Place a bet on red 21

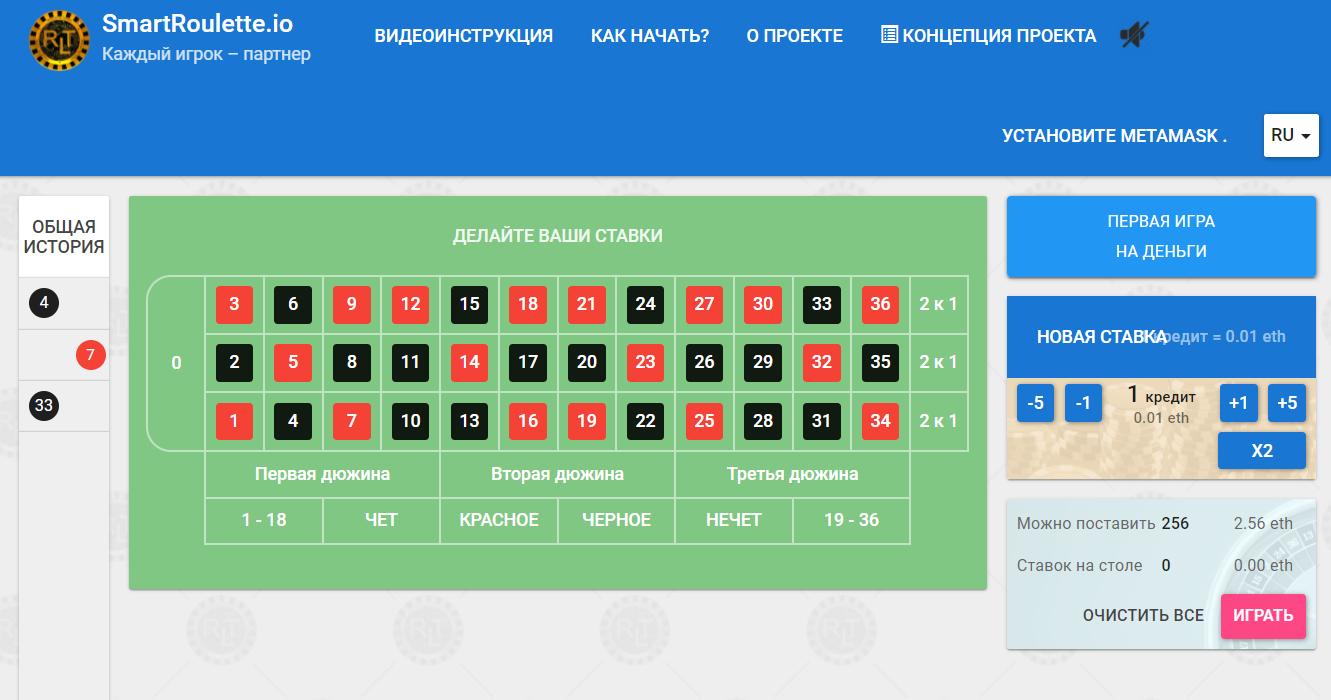(x=587, y=304)
